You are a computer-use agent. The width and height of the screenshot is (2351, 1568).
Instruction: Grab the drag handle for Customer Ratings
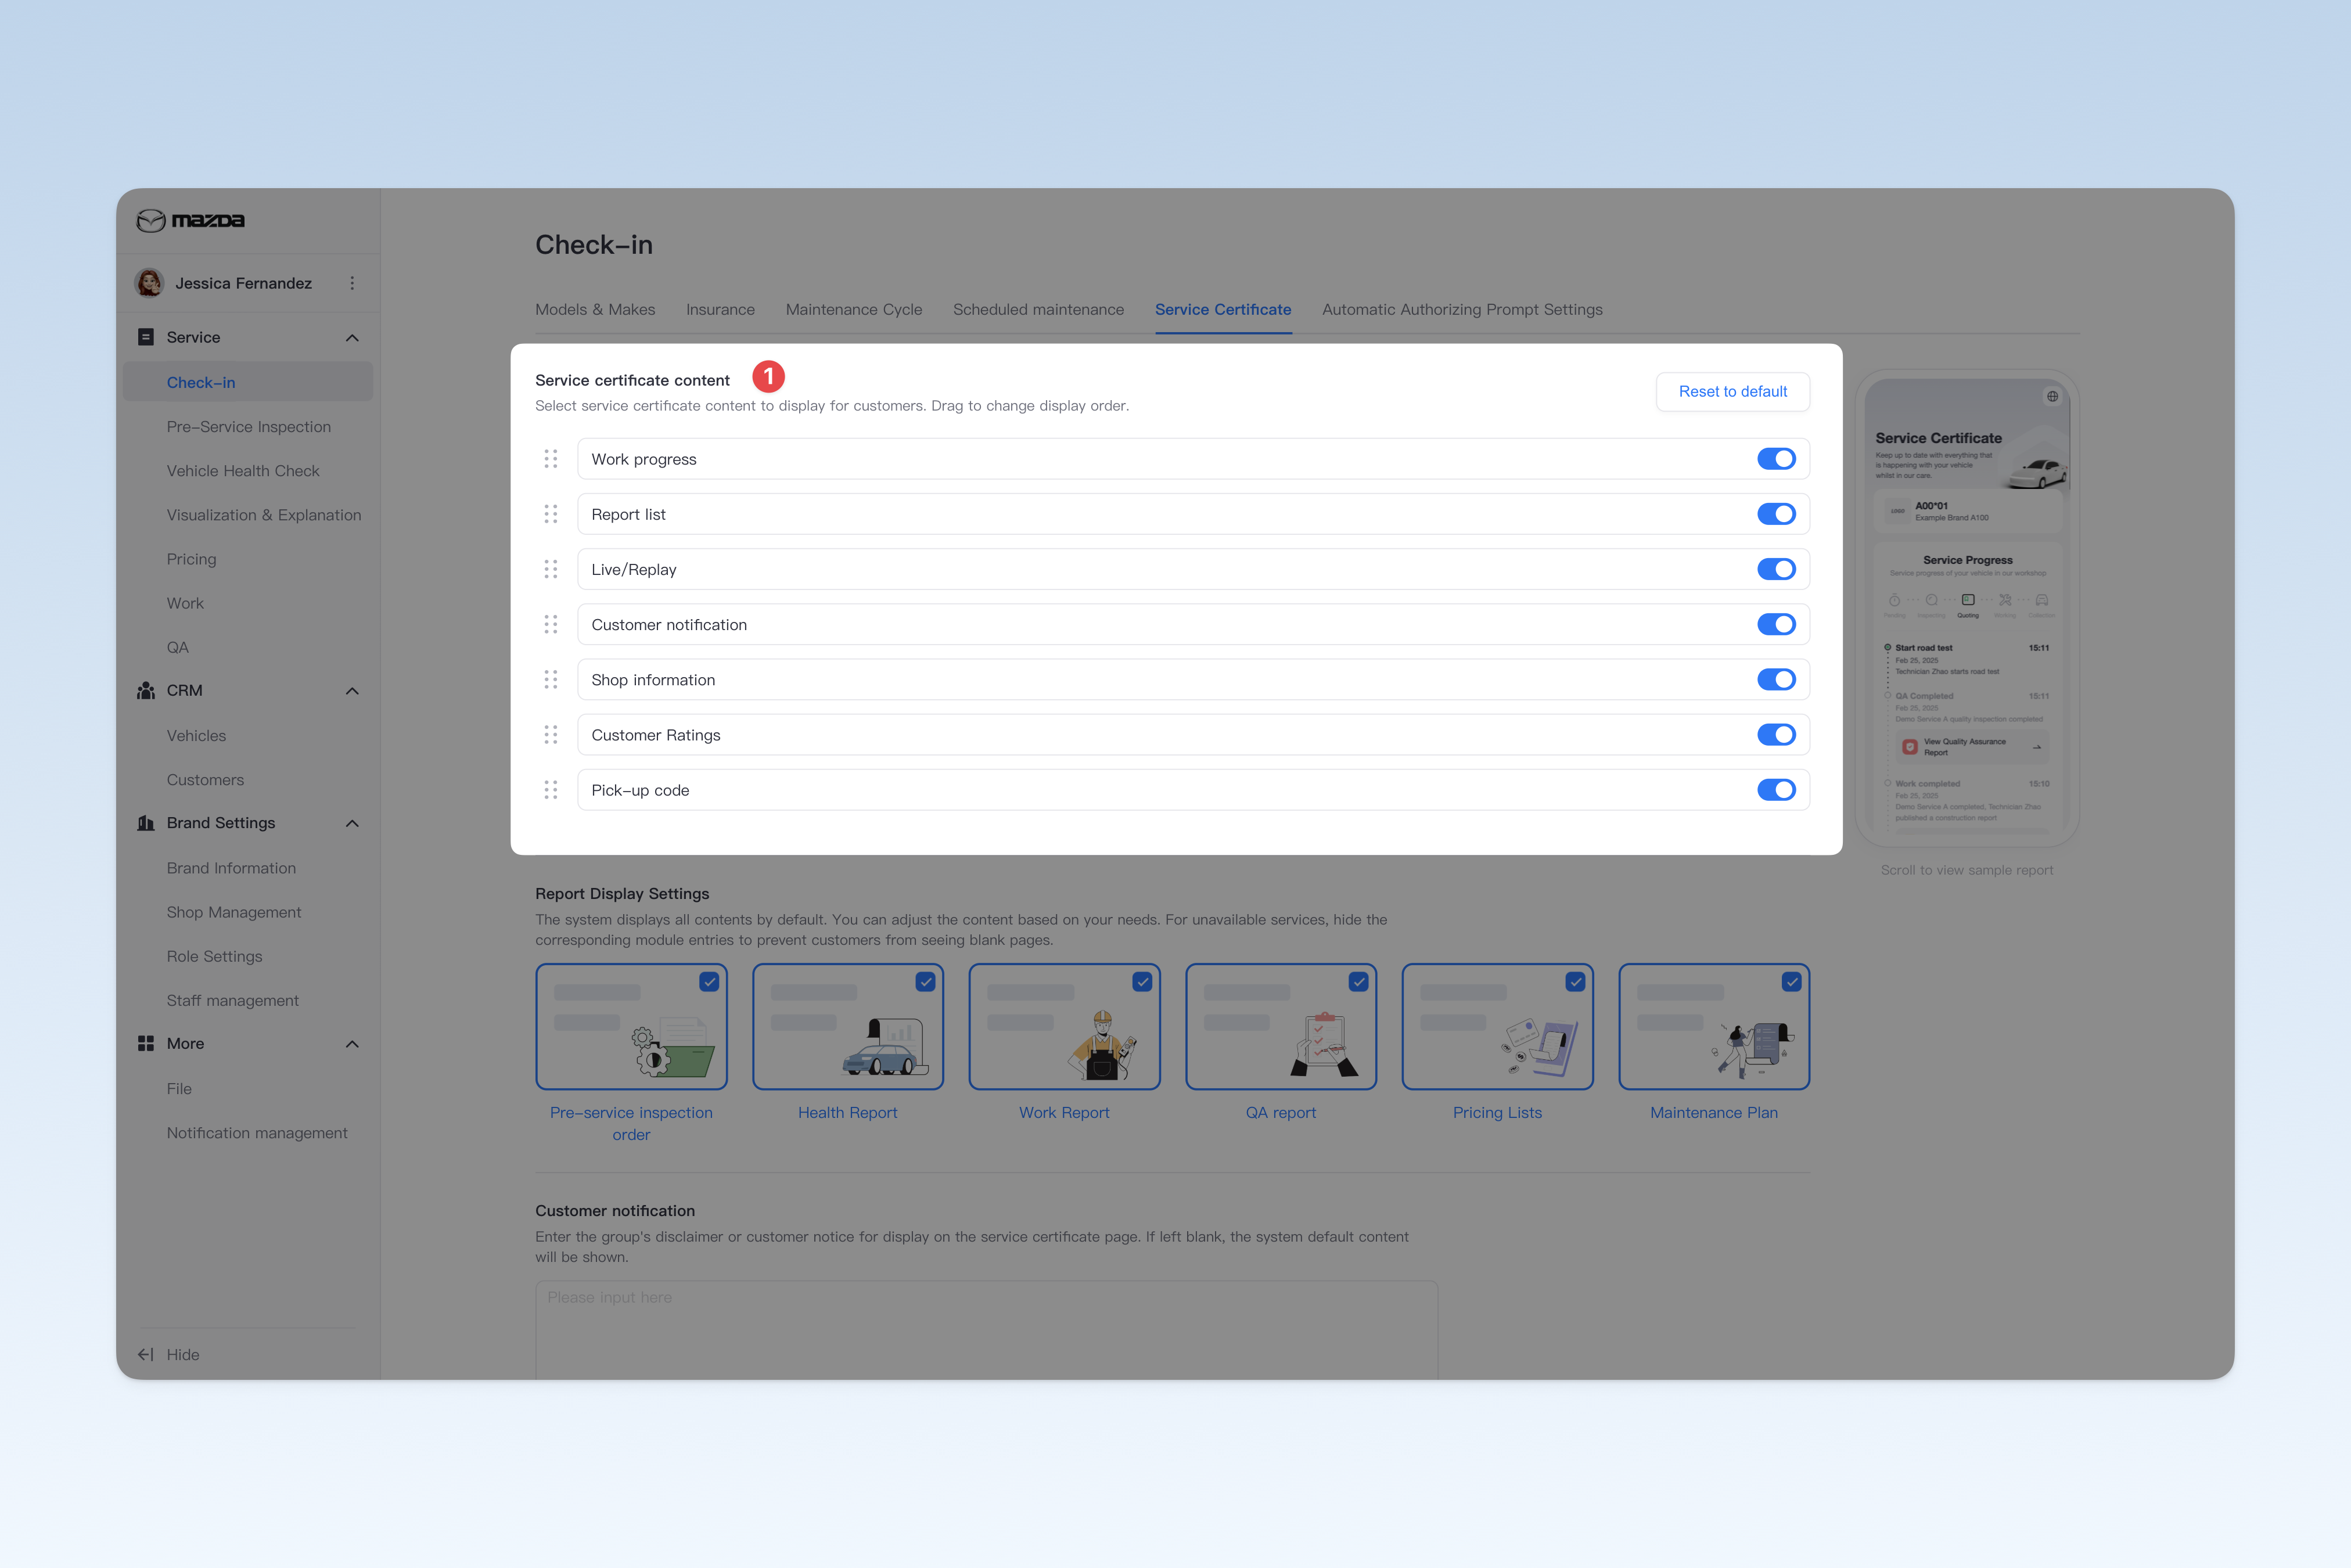click(551, 735)
